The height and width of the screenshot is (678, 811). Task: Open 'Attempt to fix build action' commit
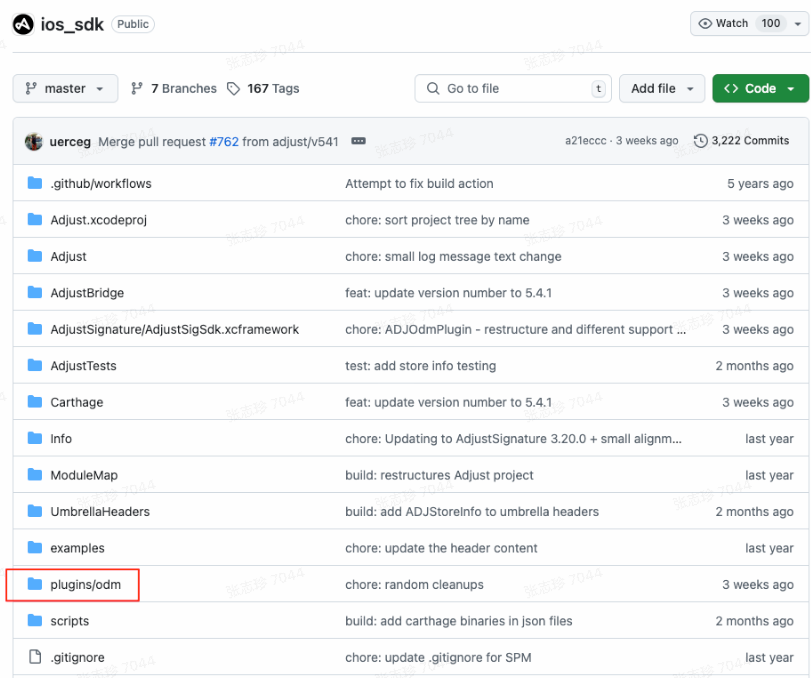point(419,184)
